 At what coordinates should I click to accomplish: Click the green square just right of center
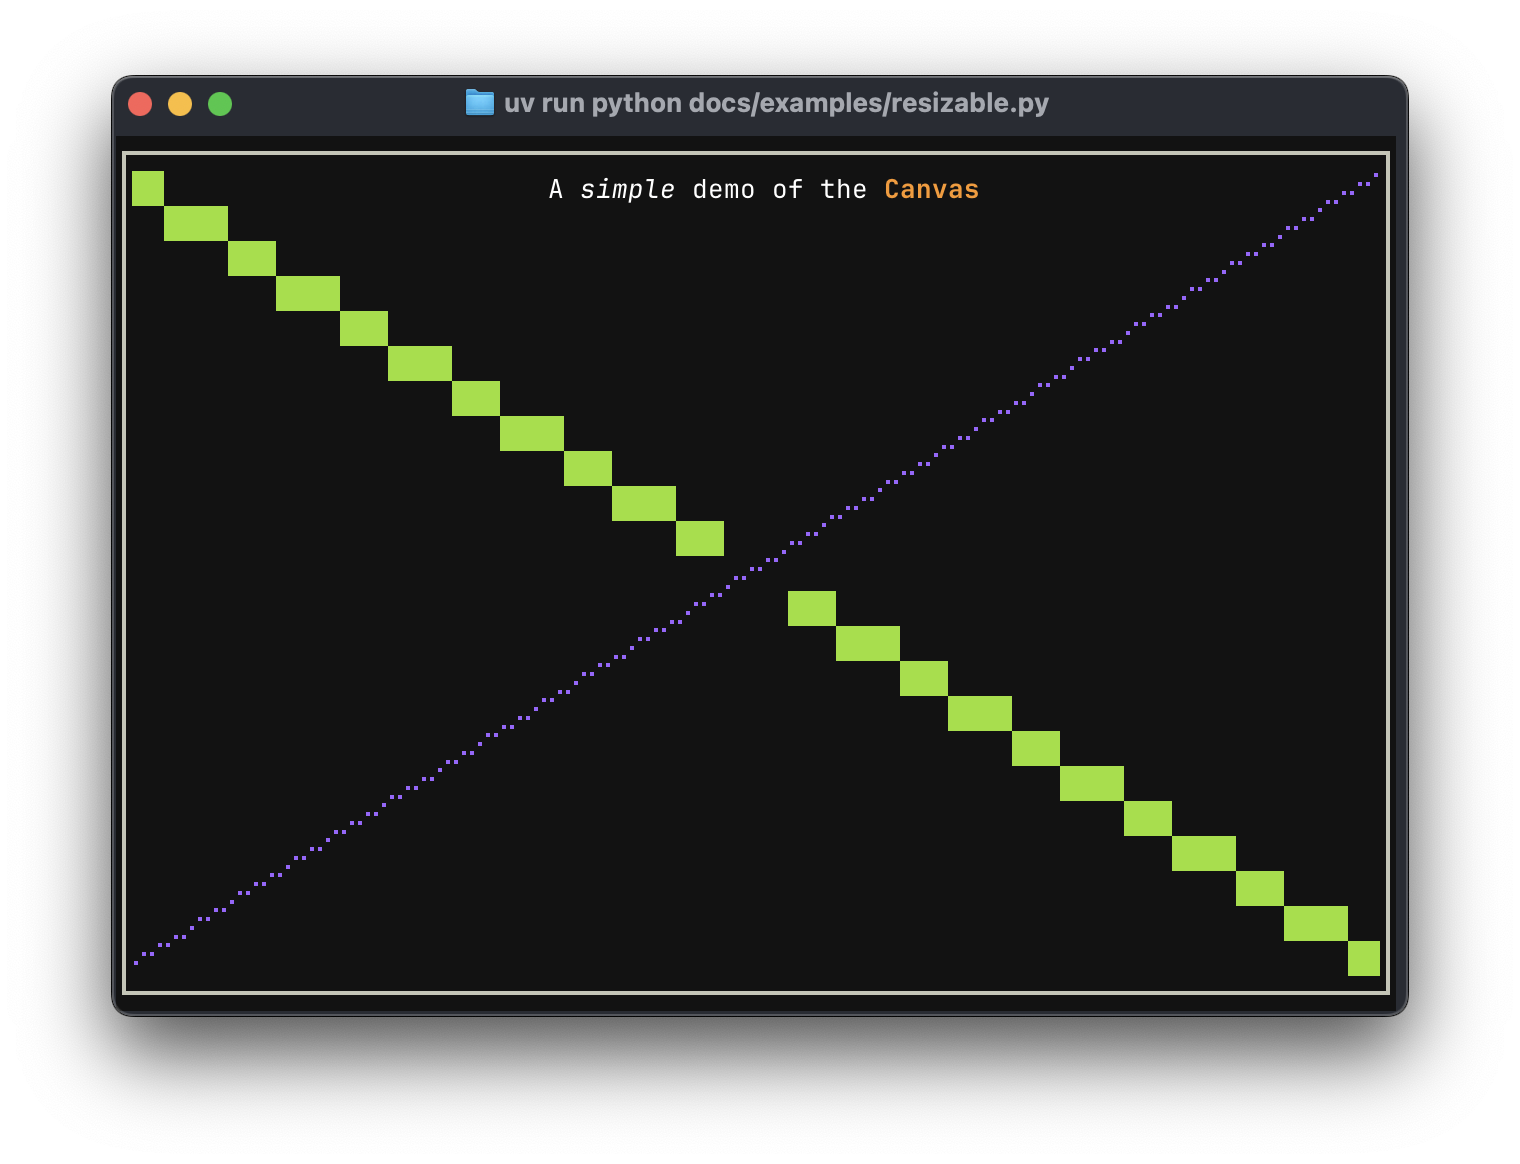pos(811,608)
